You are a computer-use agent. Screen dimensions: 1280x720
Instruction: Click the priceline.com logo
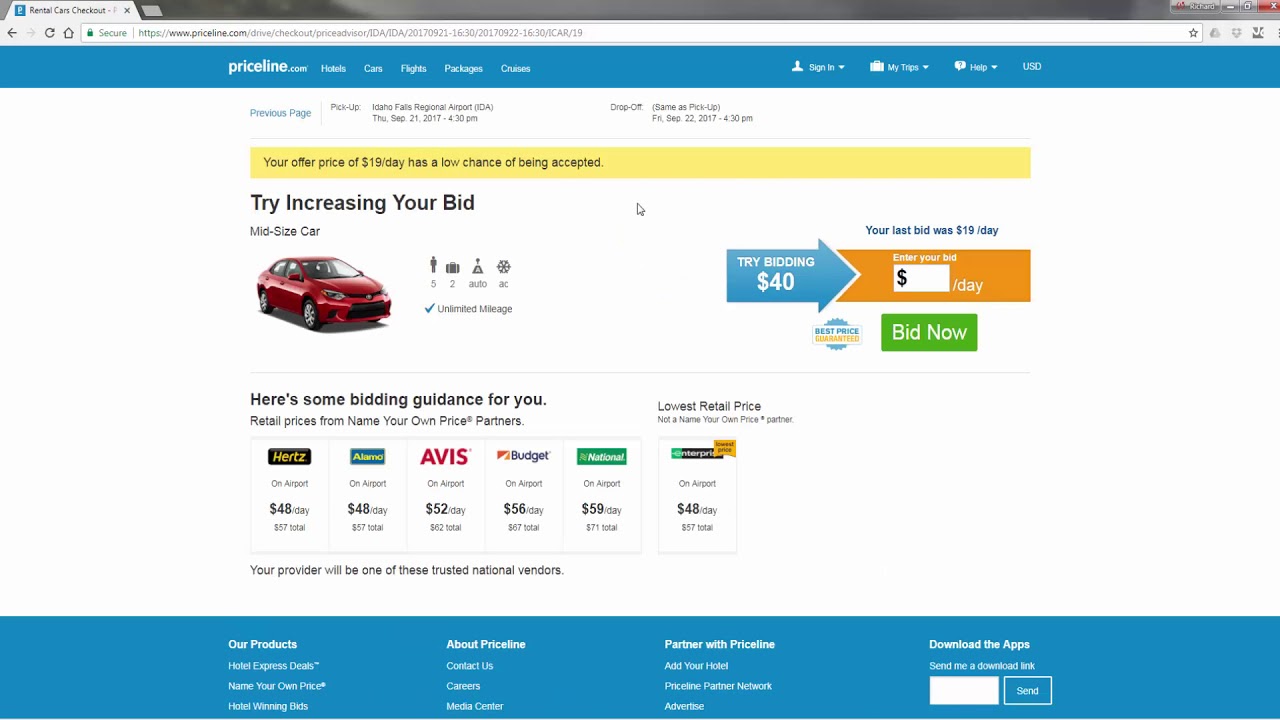(x=267, y=67)
